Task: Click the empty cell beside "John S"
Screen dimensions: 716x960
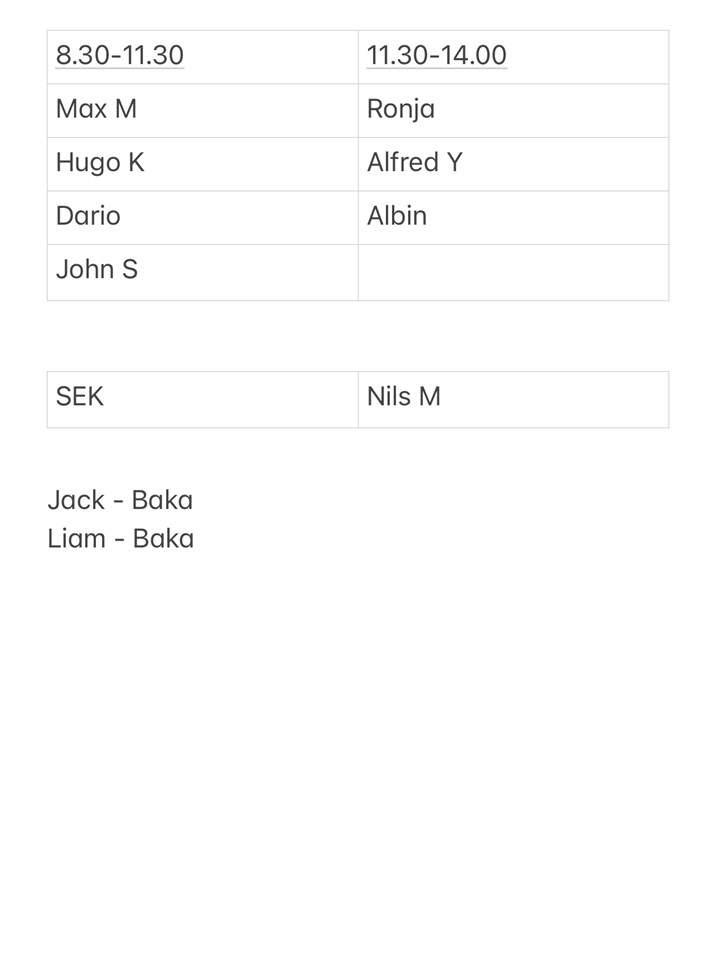Action: coord(513,272)
